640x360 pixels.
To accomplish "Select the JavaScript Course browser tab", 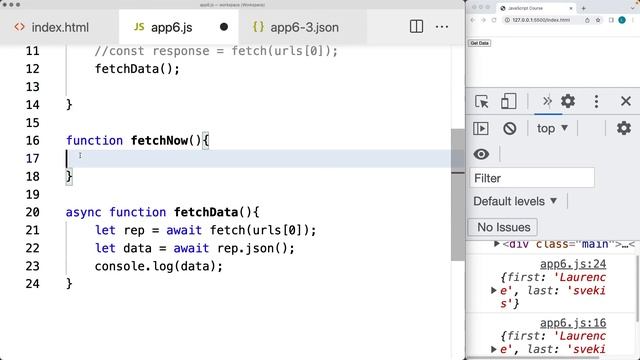I will pos(536,8).
